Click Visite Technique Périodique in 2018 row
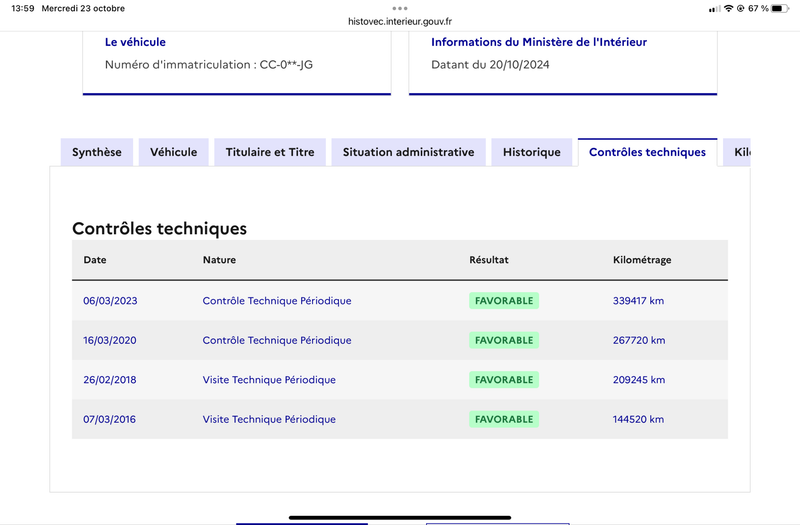 pyautogui.click(x=269, y=380)
